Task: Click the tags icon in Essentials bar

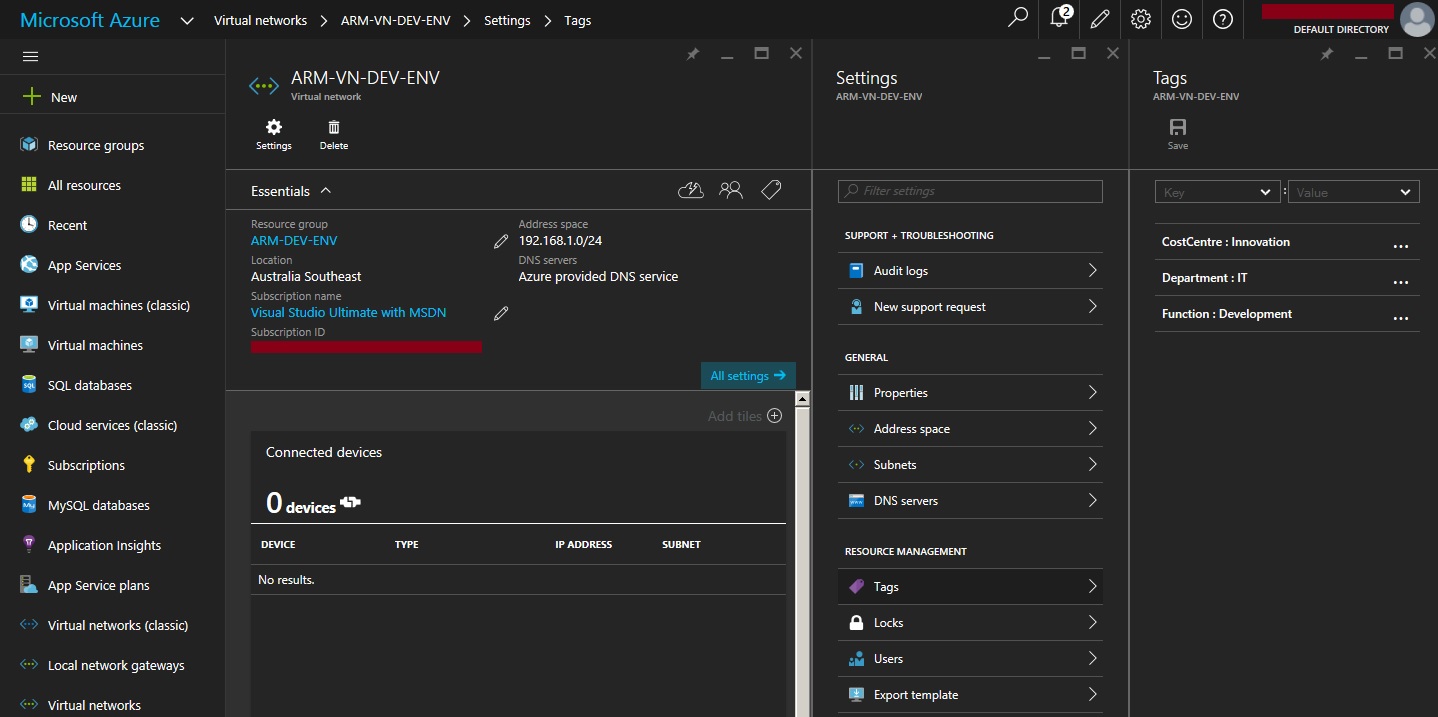Action: [771, 190]
